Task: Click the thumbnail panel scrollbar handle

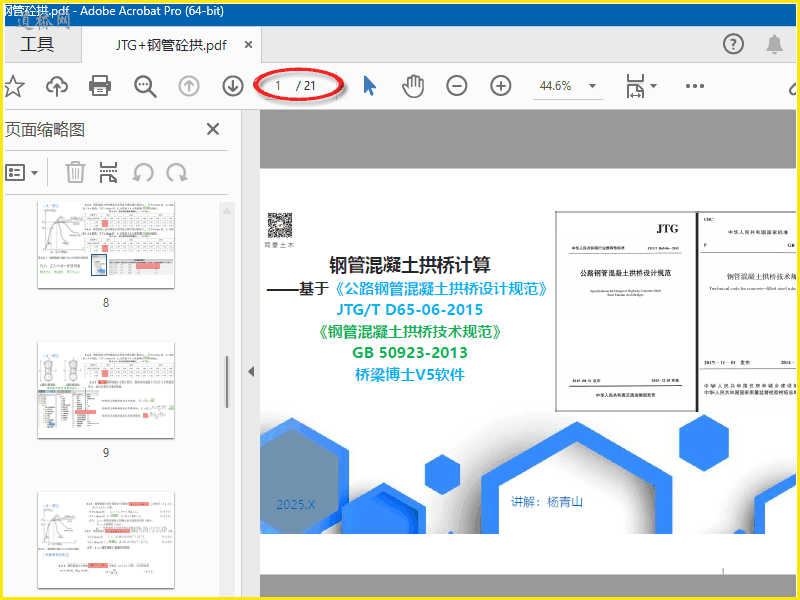Action: click(227, 382)
